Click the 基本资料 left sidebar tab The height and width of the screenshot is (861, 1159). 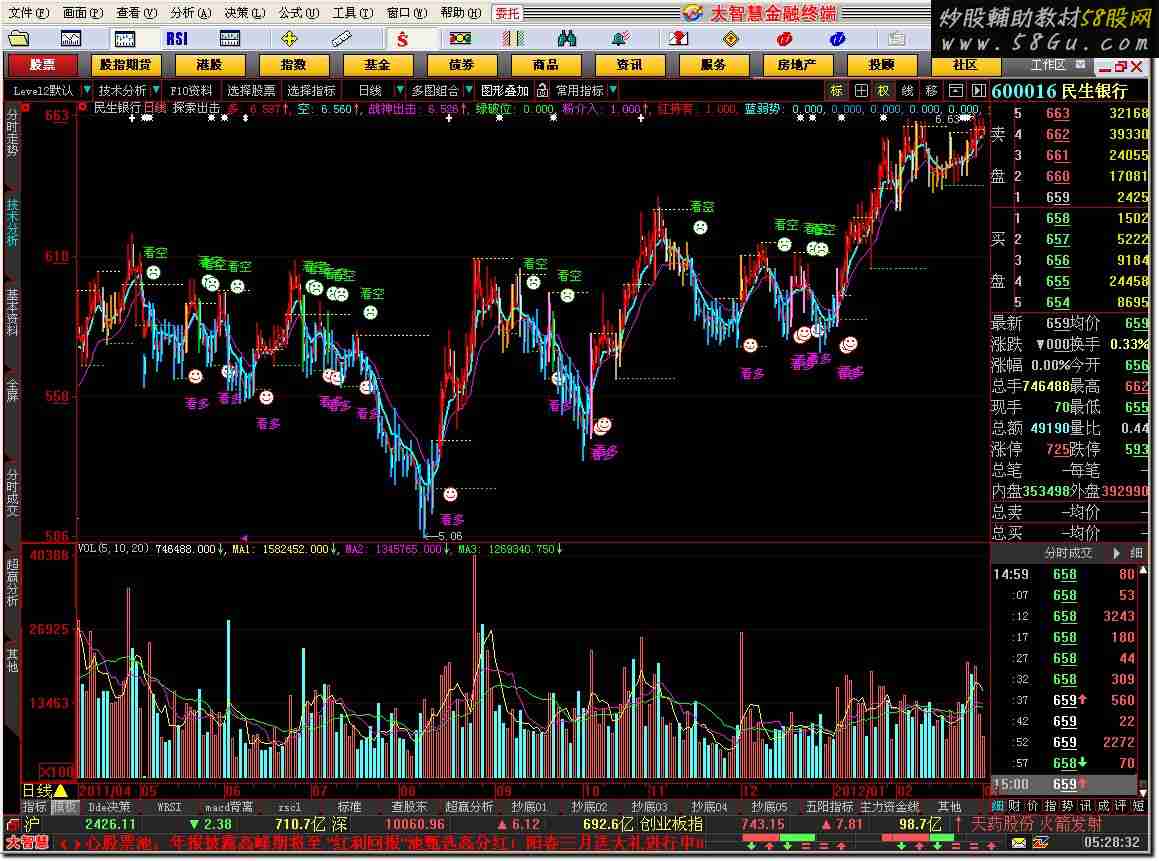[x=12, y=313]
